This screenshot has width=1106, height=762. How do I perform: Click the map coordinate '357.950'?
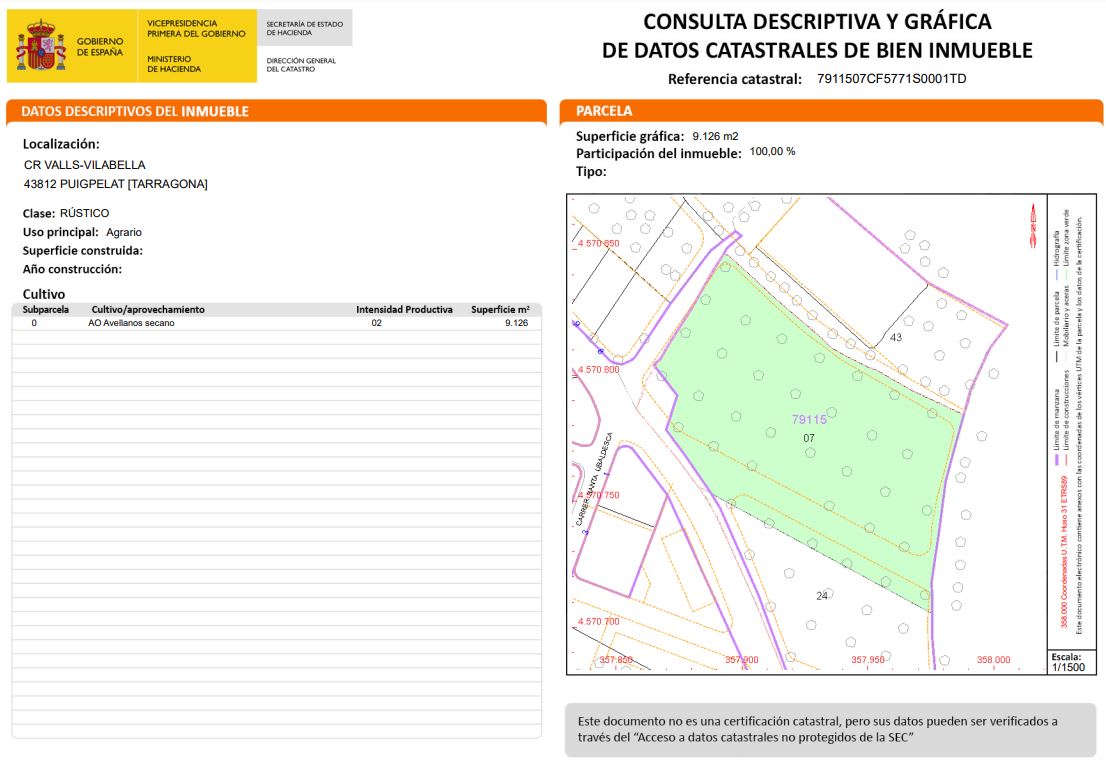[868, 660]
